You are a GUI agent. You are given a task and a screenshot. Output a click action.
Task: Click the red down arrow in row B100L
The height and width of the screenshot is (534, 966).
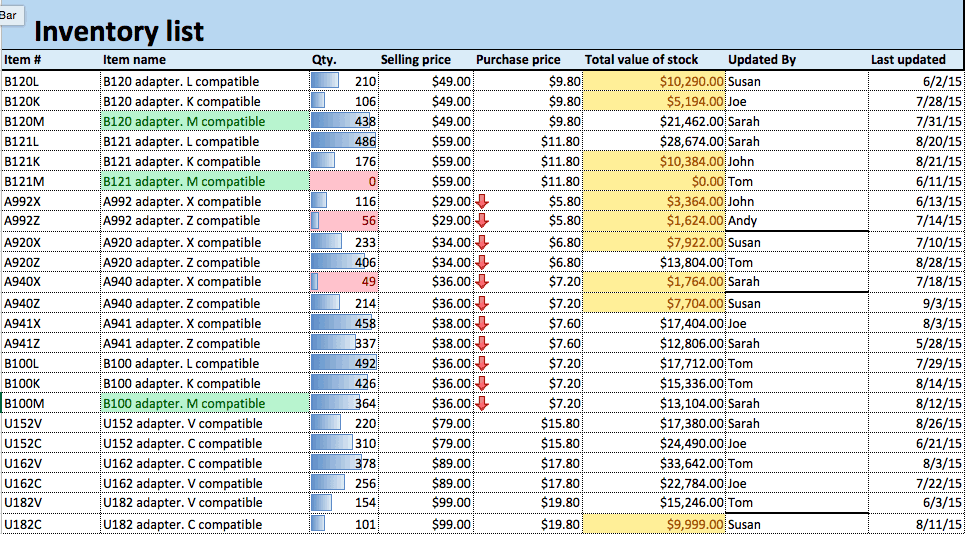[x=483, y=364]
